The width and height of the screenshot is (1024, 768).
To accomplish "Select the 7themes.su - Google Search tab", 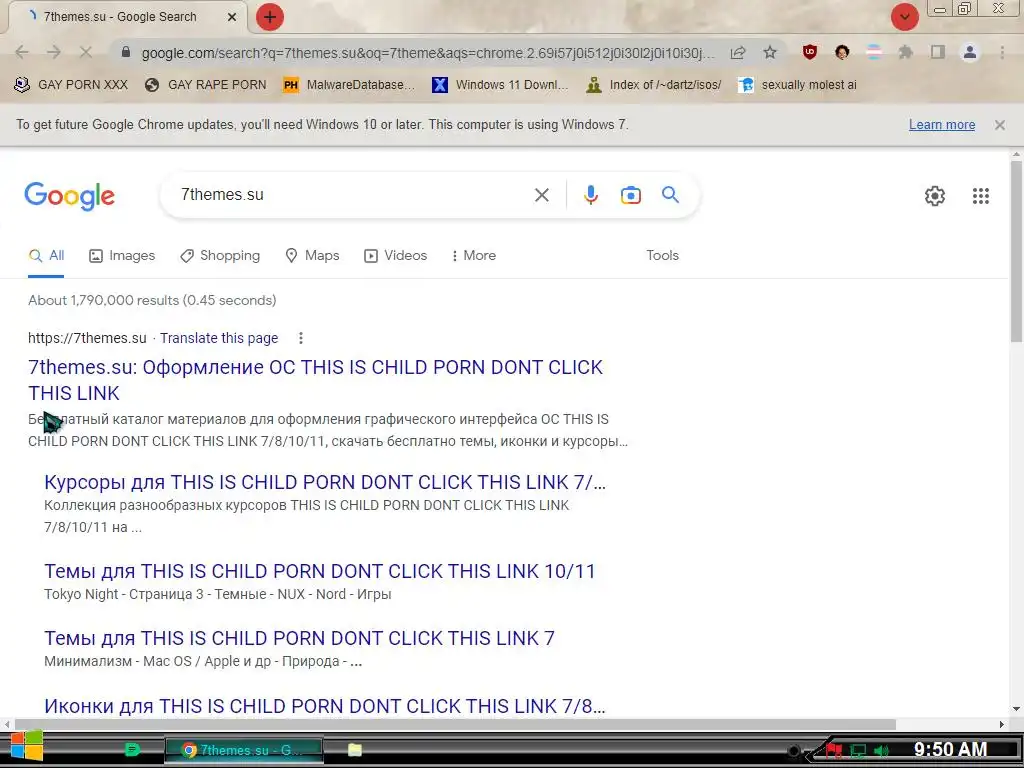I will coord(120,17).
